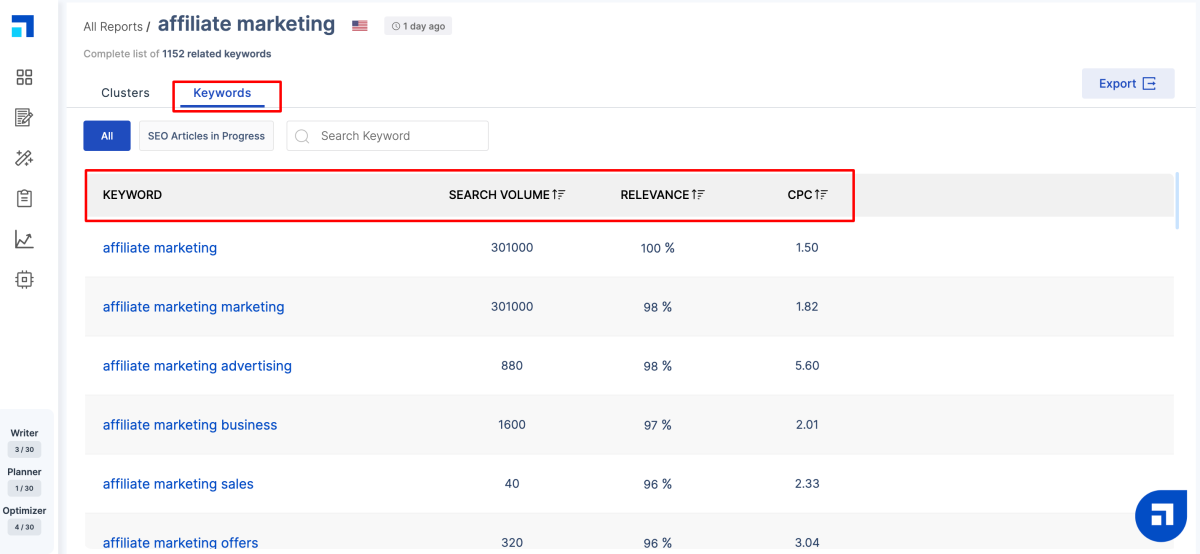Open the analytics chart icon
This screenshot has width=1200, height=554.
pos(25,240)
